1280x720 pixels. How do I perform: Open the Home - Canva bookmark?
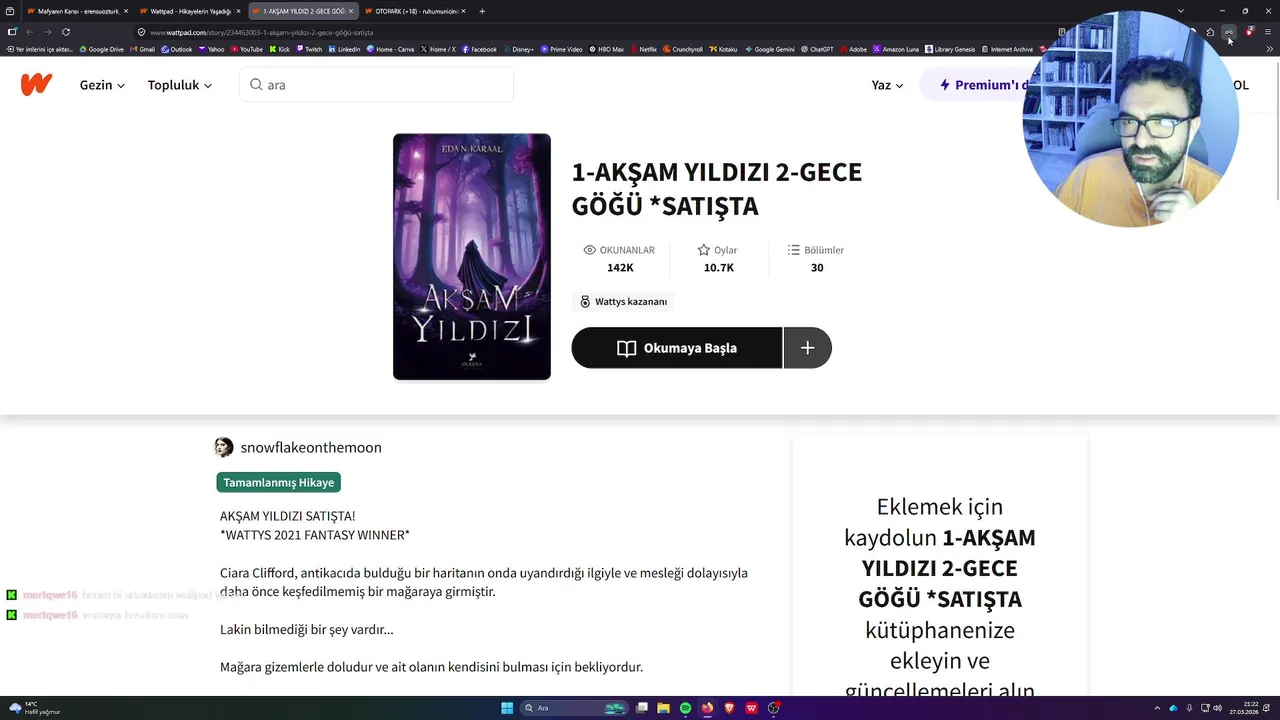coord(391,49)
